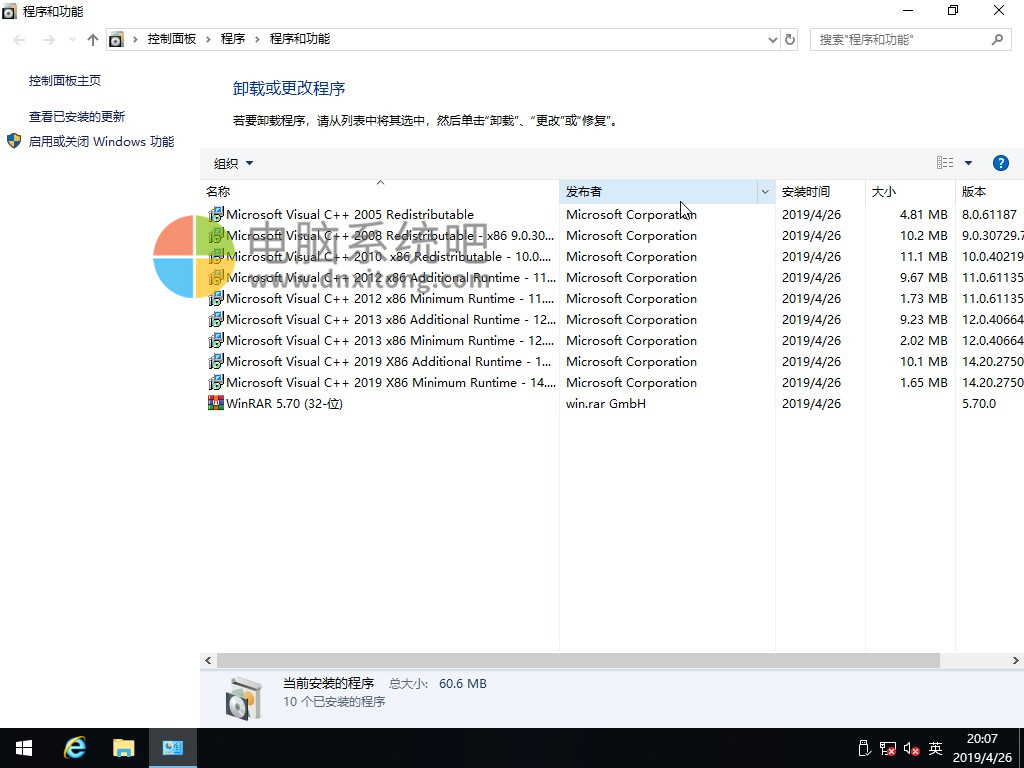Click the 控制面板 breadcrumb segment
The height and width of the screenshot is (768, 1024).
tap(172, 39)
